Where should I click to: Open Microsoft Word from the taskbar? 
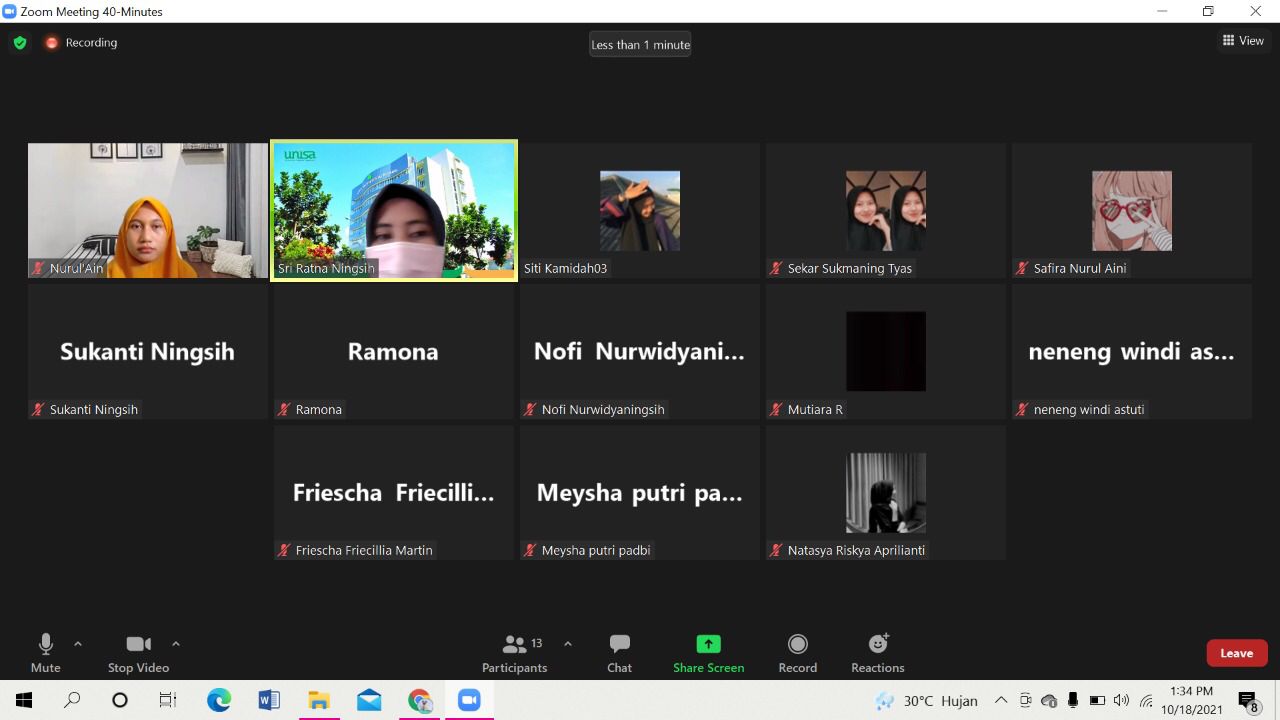click(269, 701)
